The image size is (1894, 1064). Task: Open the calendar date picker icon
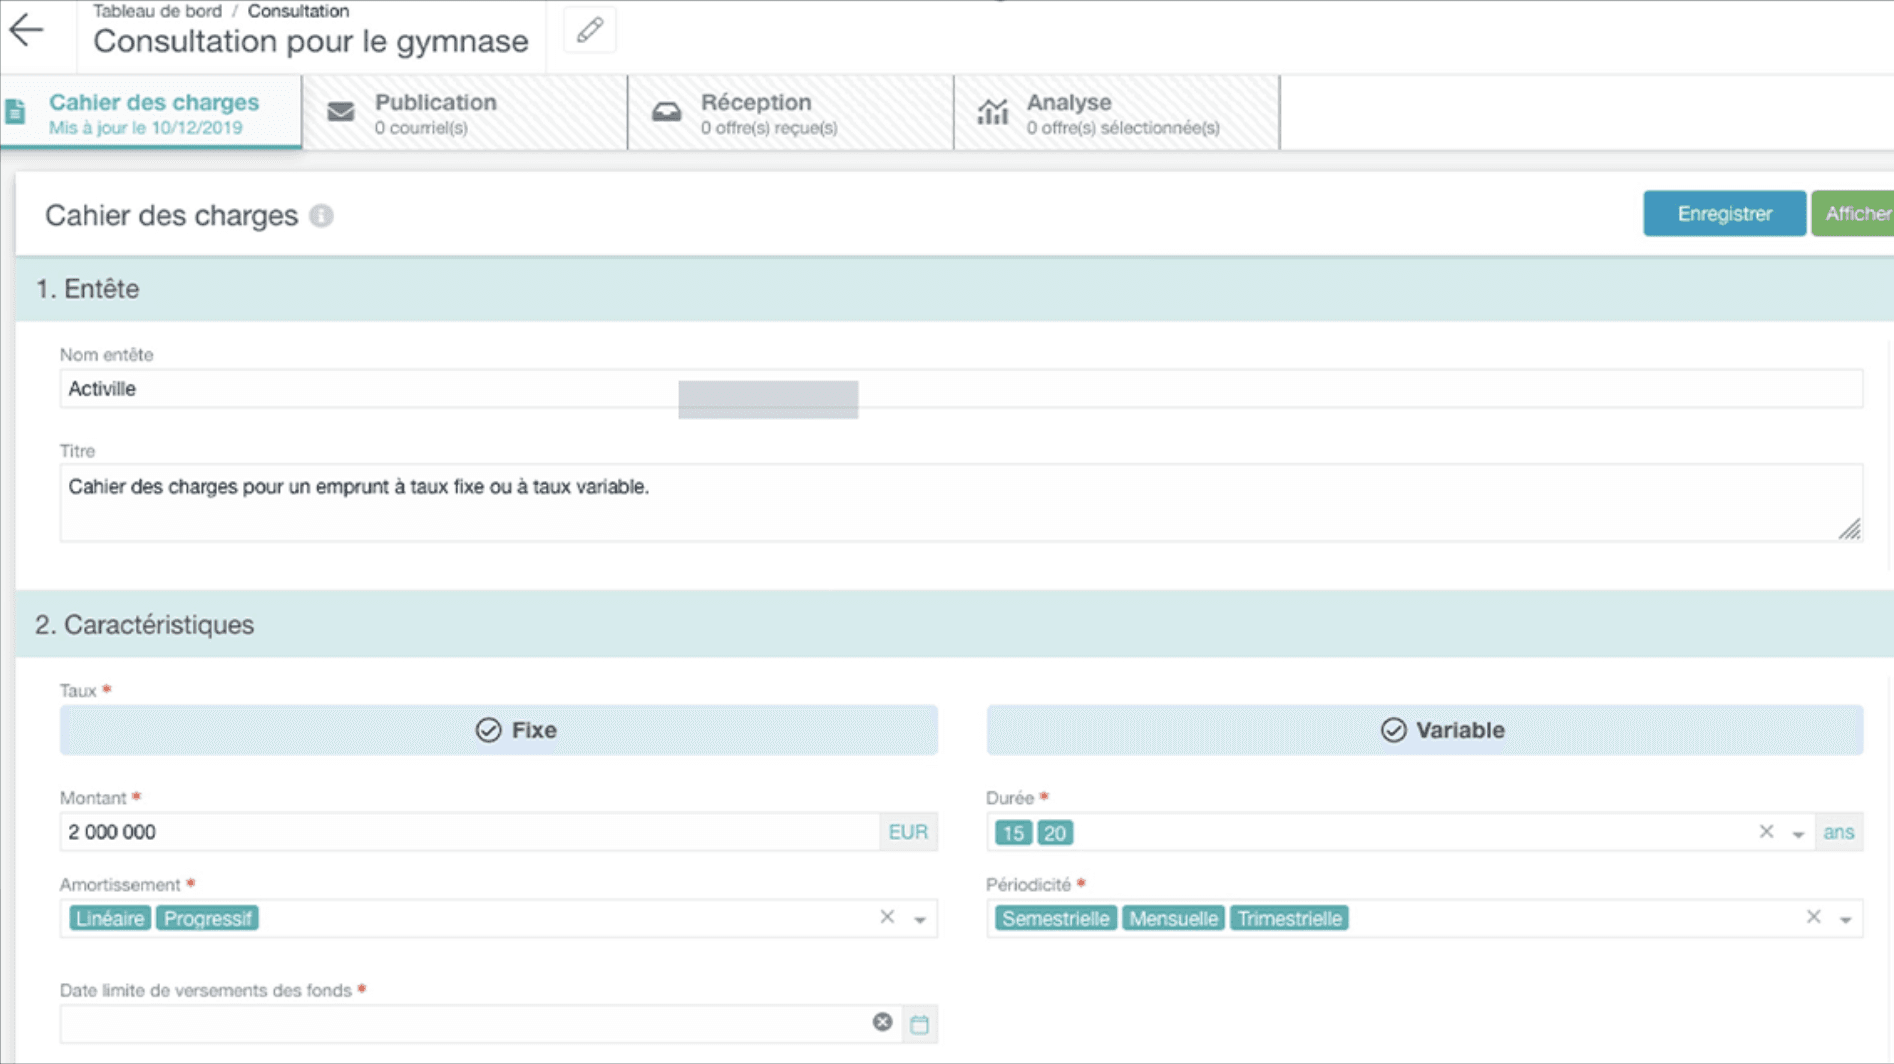pyautogui.click(x=919, y=1023)
